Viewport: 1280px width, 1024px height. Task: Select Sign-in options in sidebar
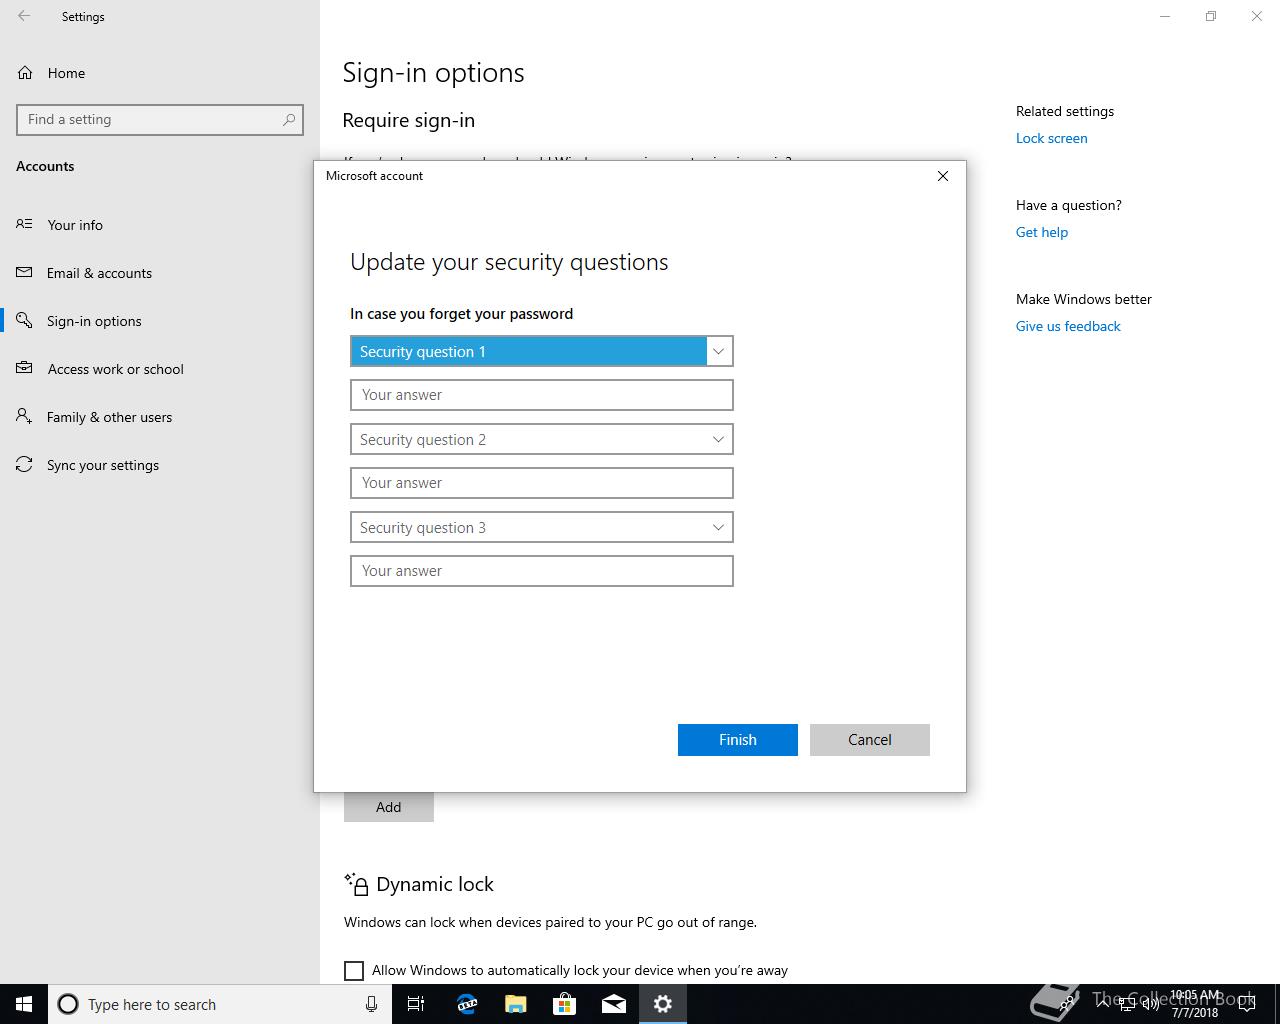(x=160, y=321)
